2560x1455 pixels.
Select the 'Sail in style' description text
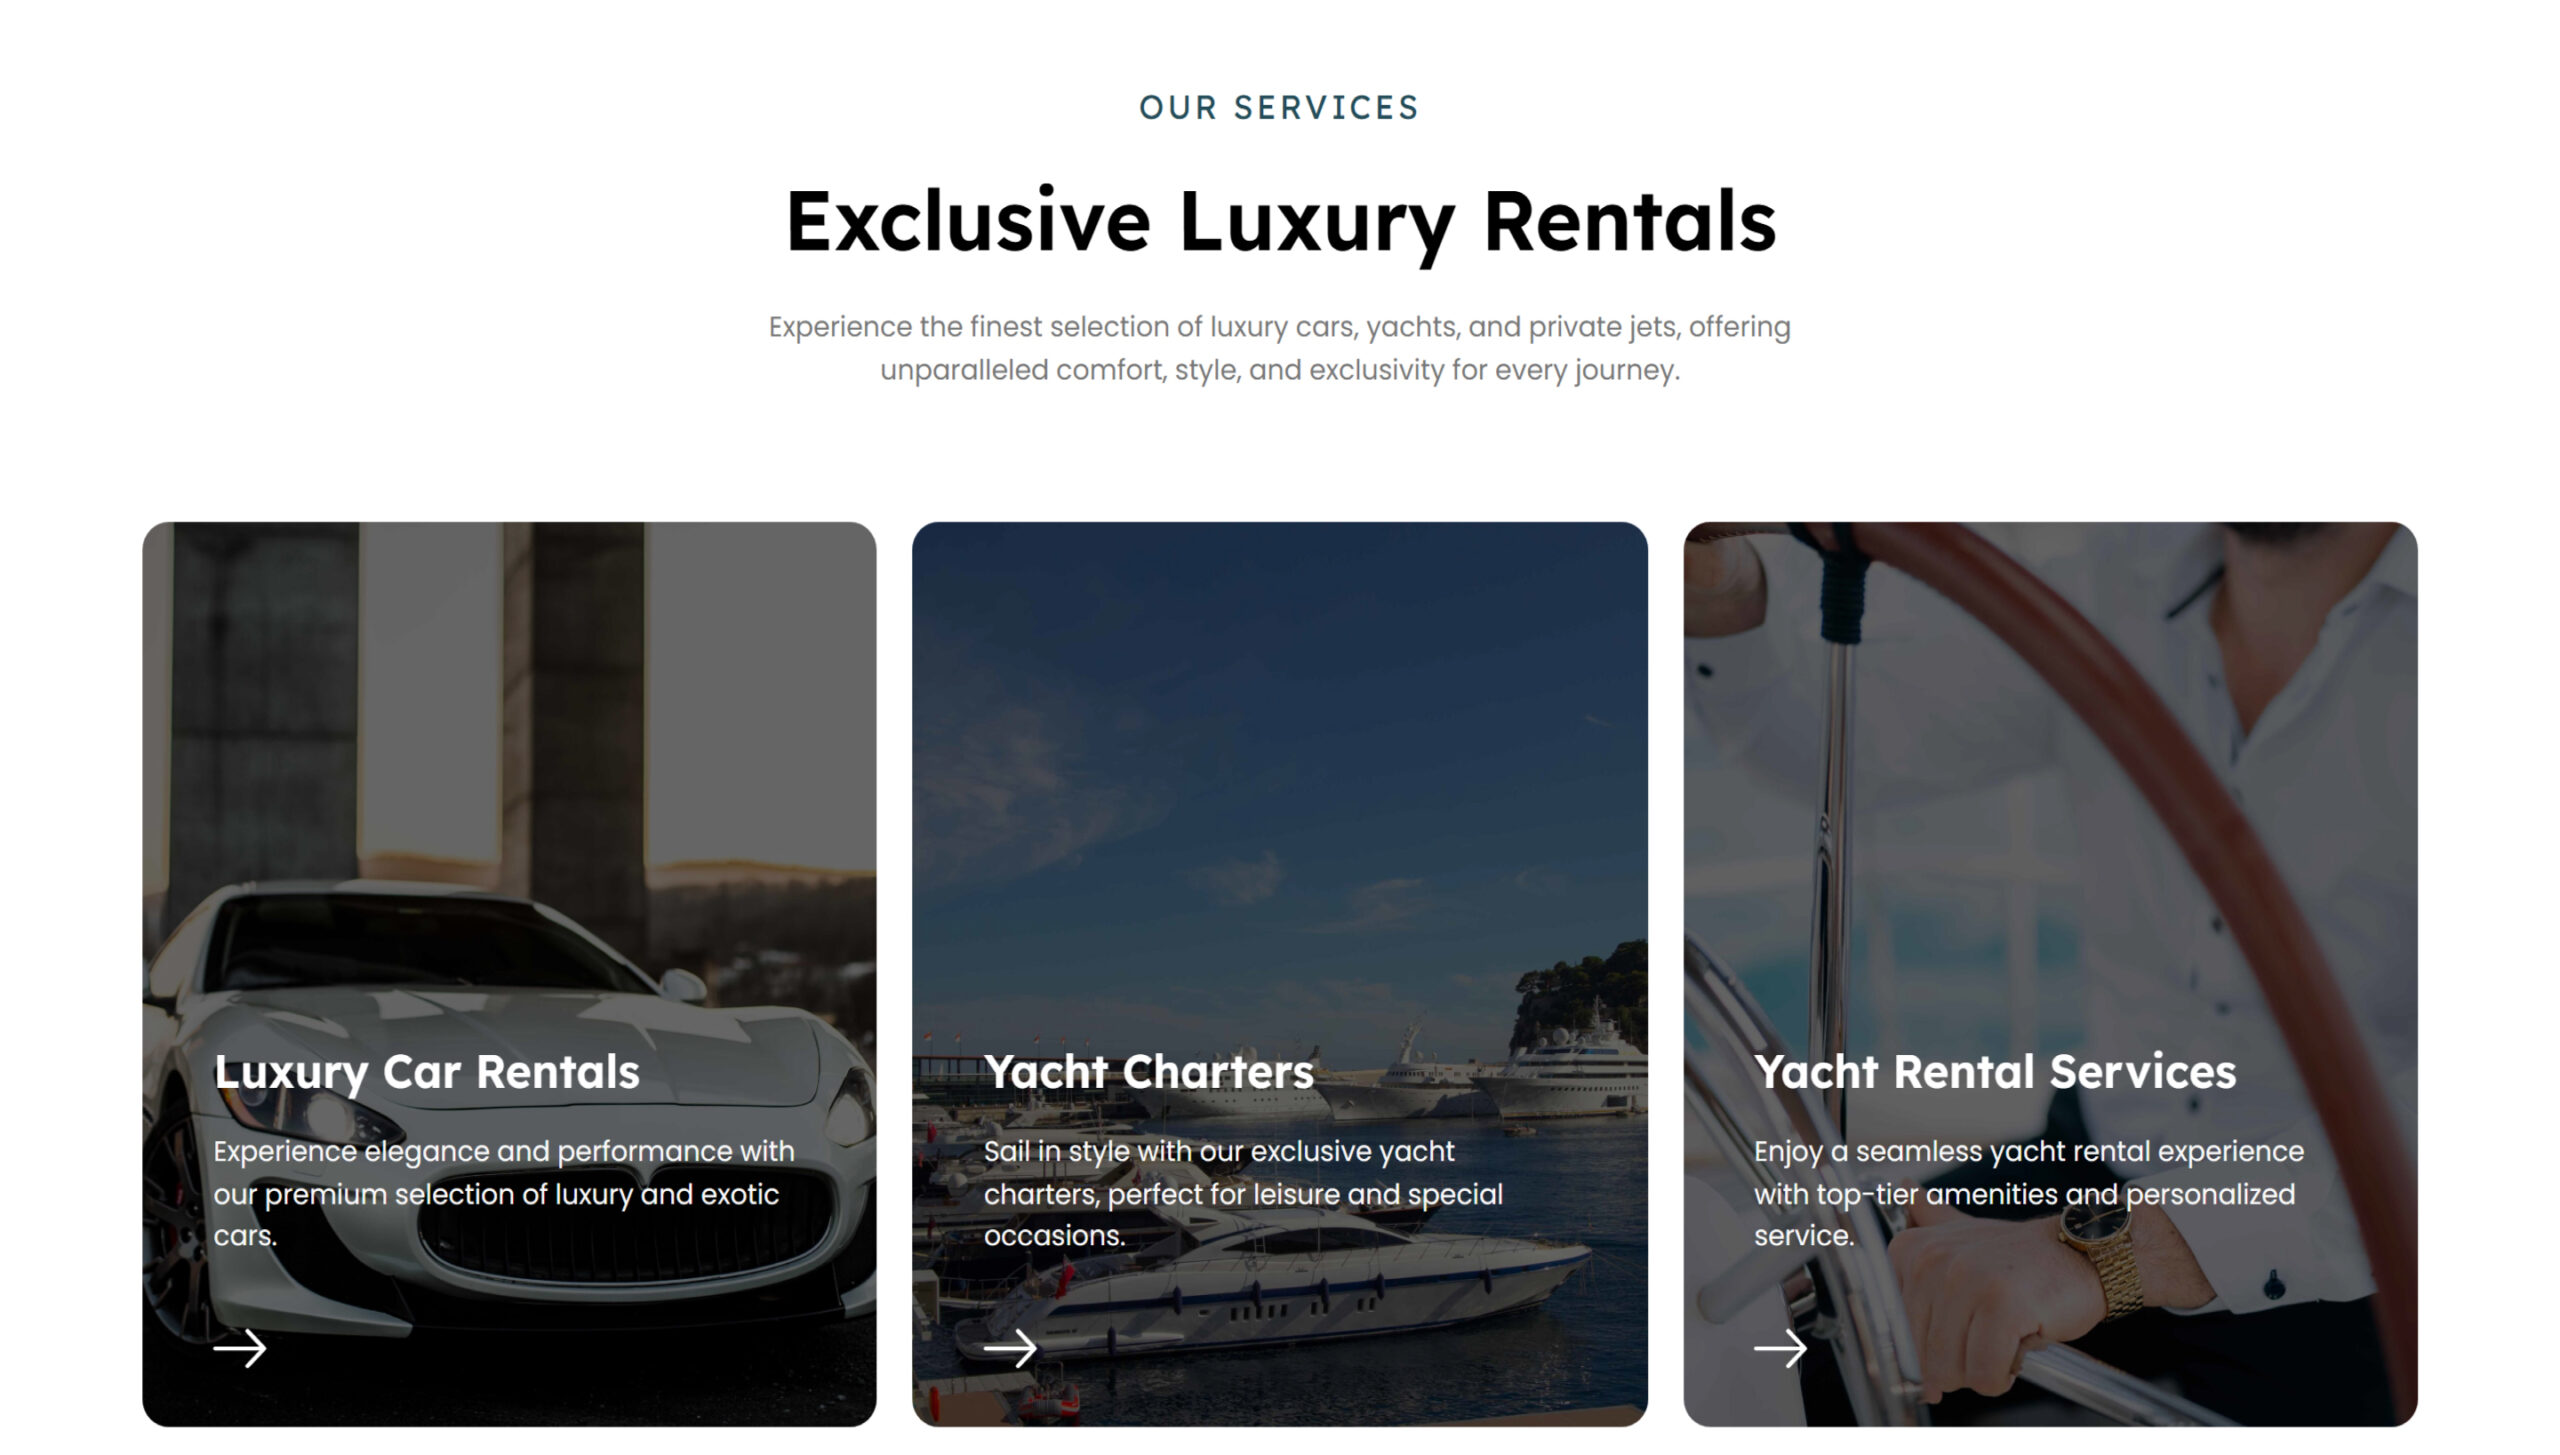1243,1193
